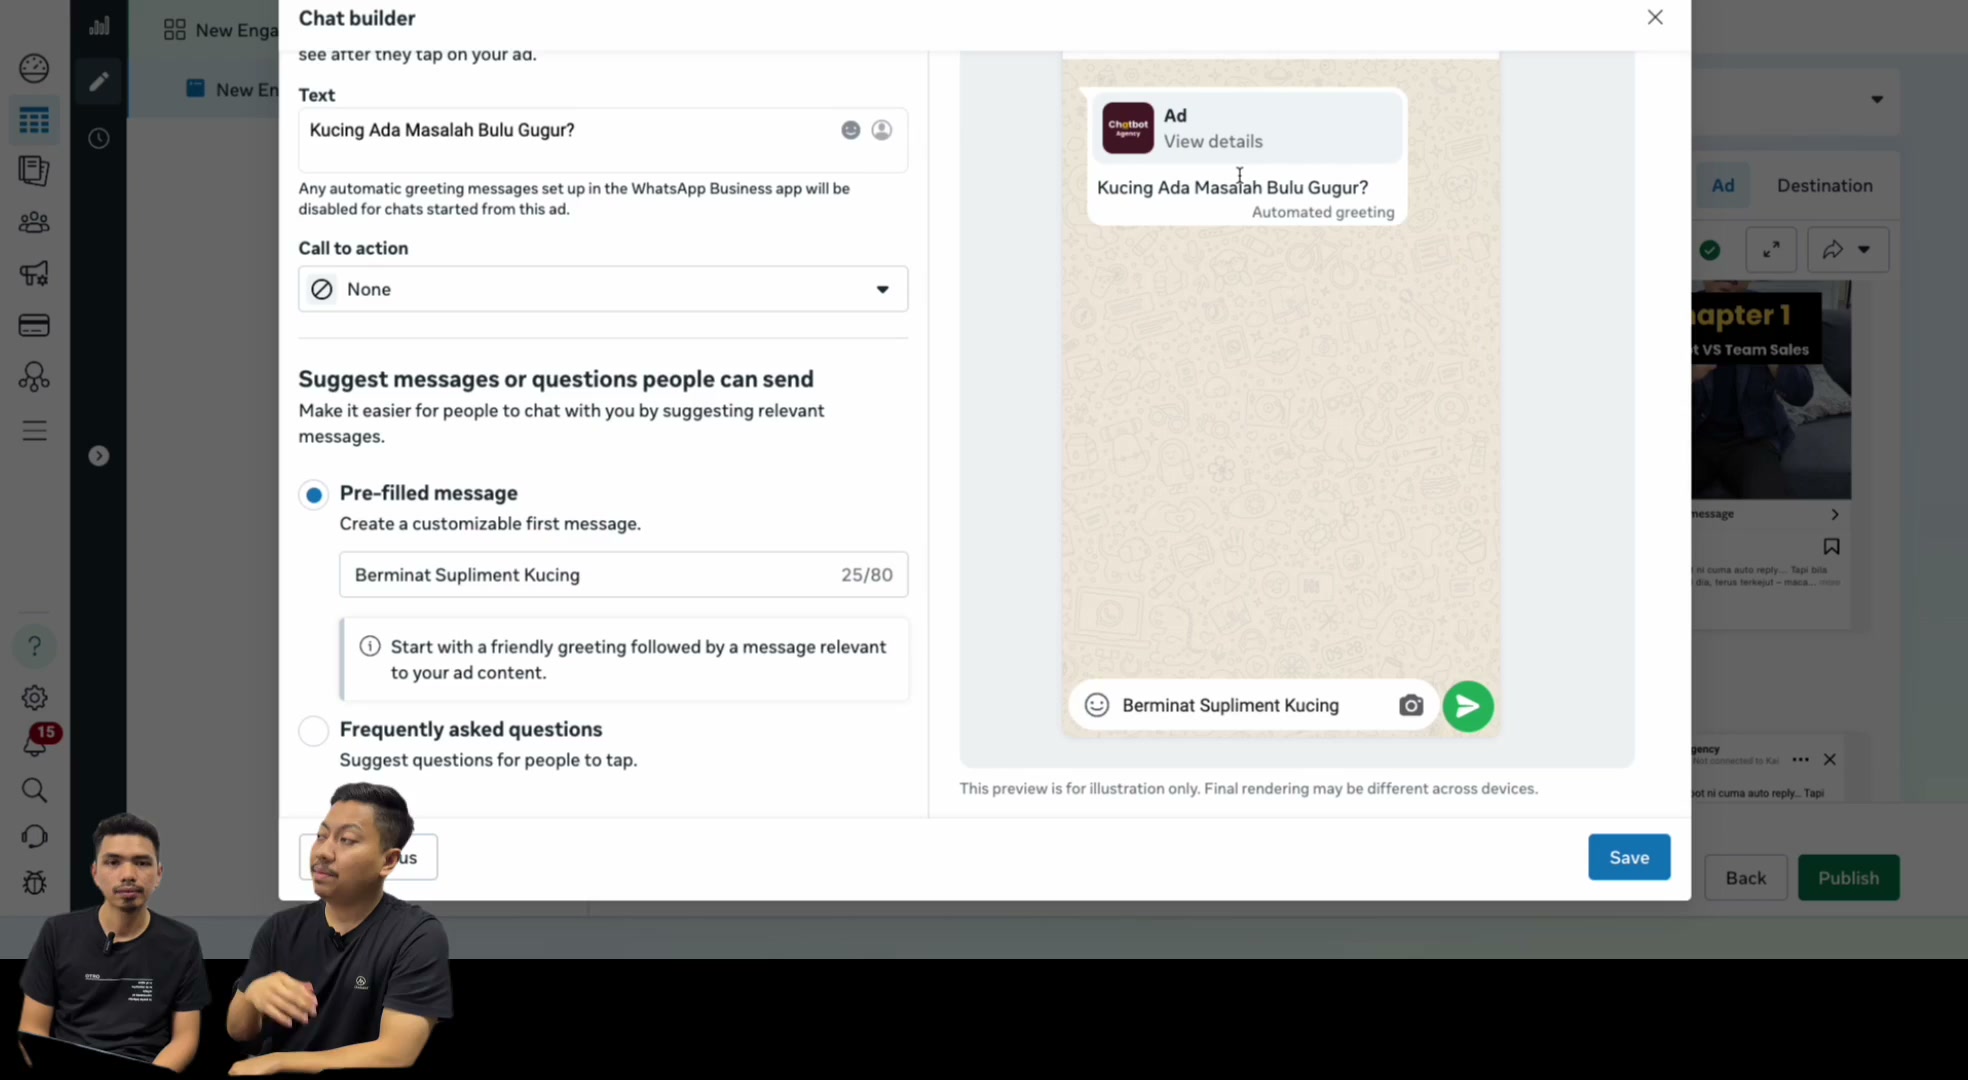Open ads reporting document icon
Viewport: 1968px width, 1080px height.
click(x=34, y=171)
